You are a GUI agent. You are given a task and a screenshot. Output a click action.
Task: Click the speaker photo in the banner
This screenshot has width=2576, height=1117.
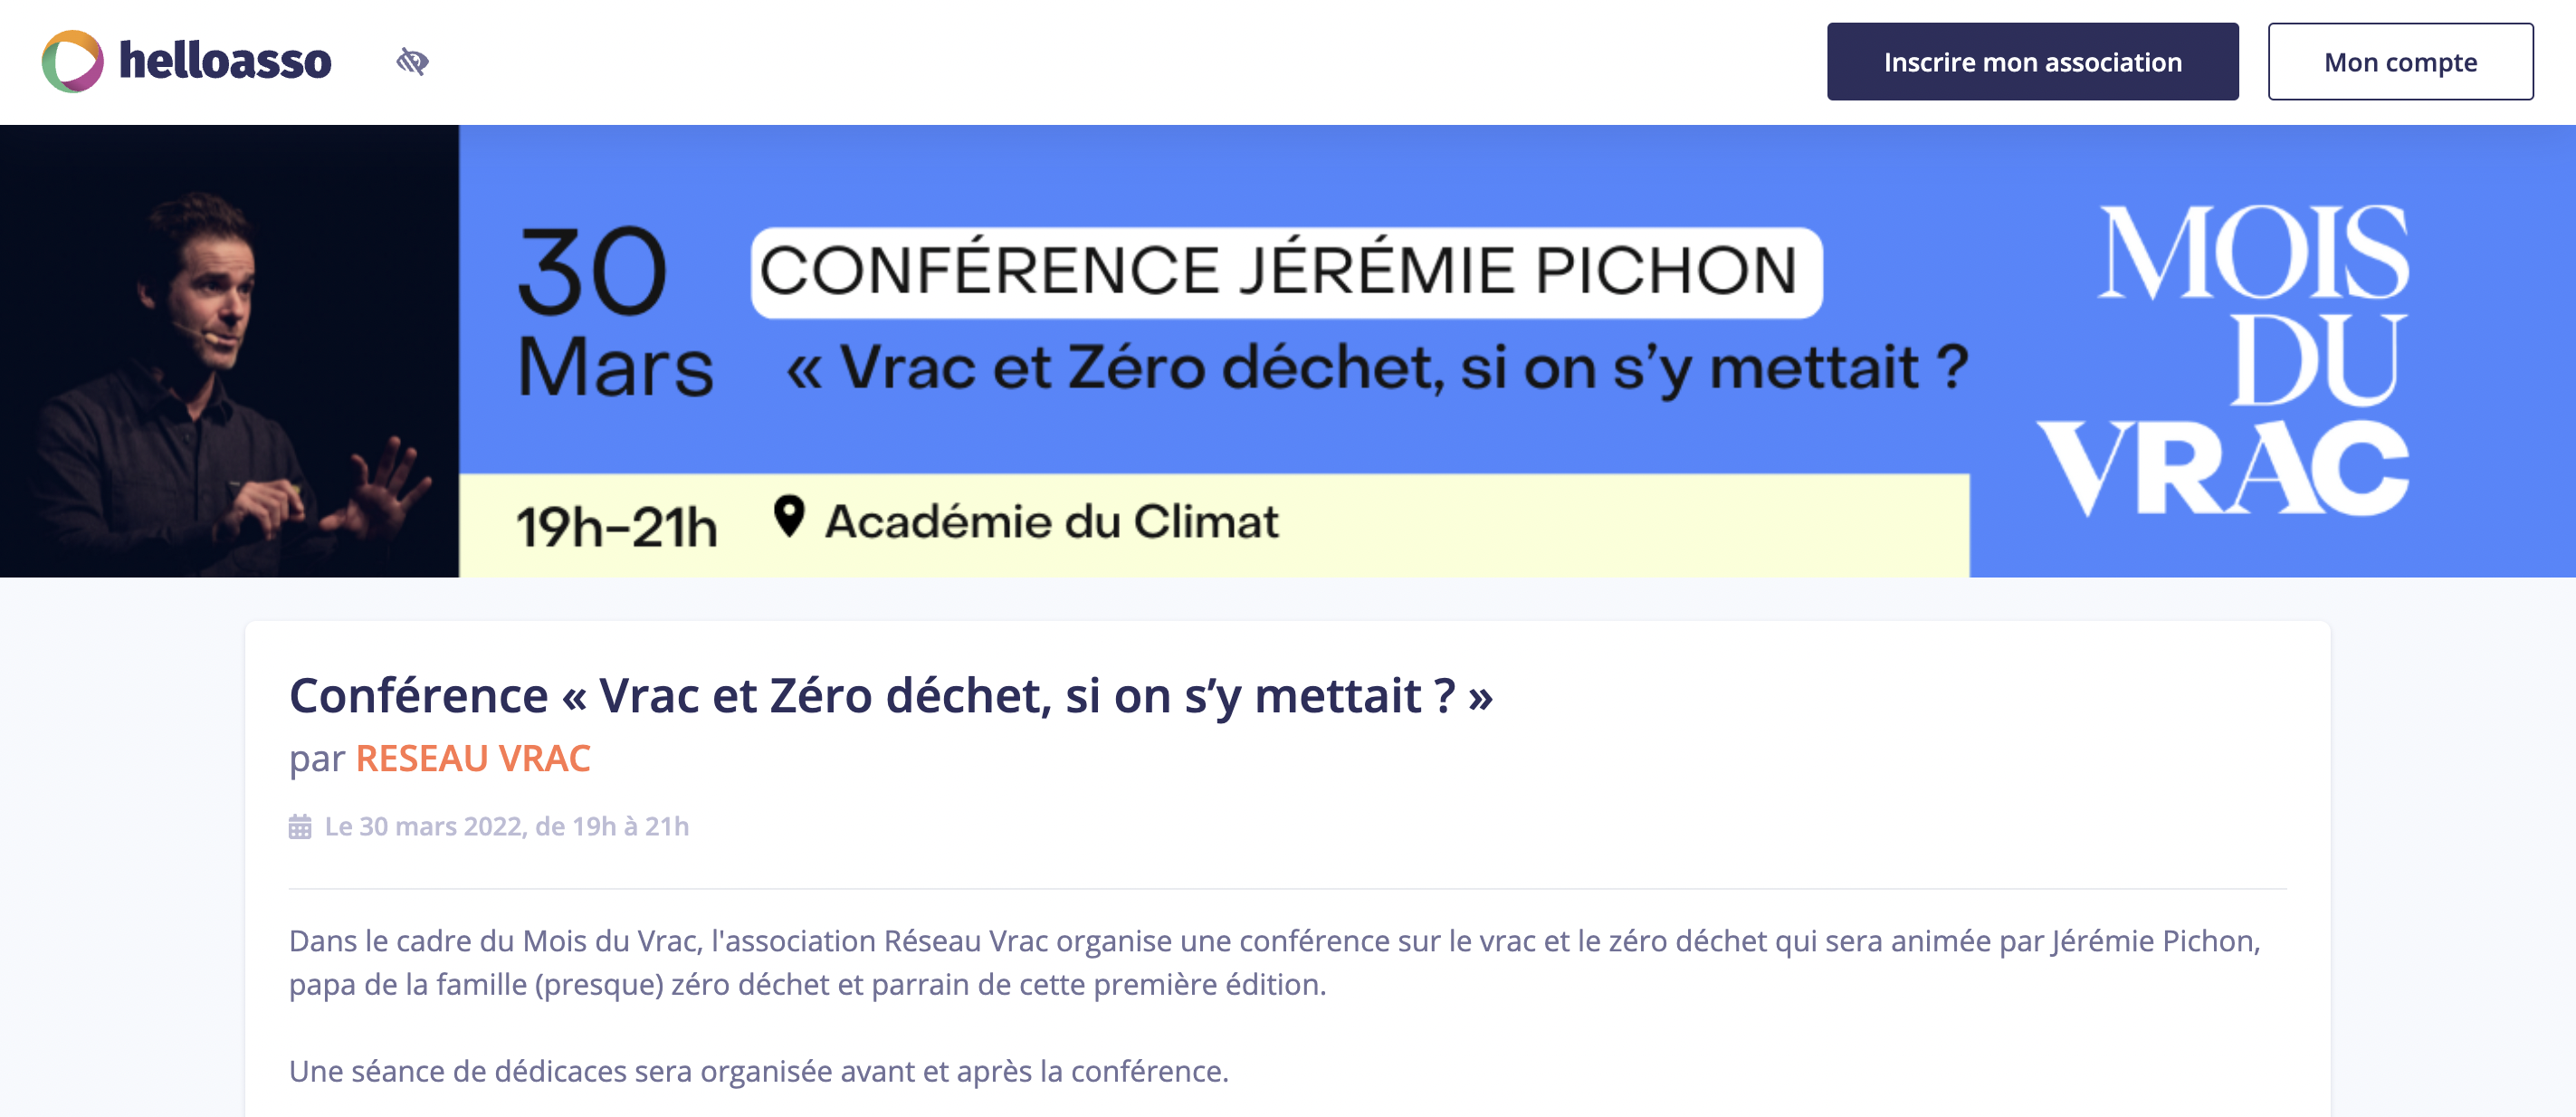point(229,351)
